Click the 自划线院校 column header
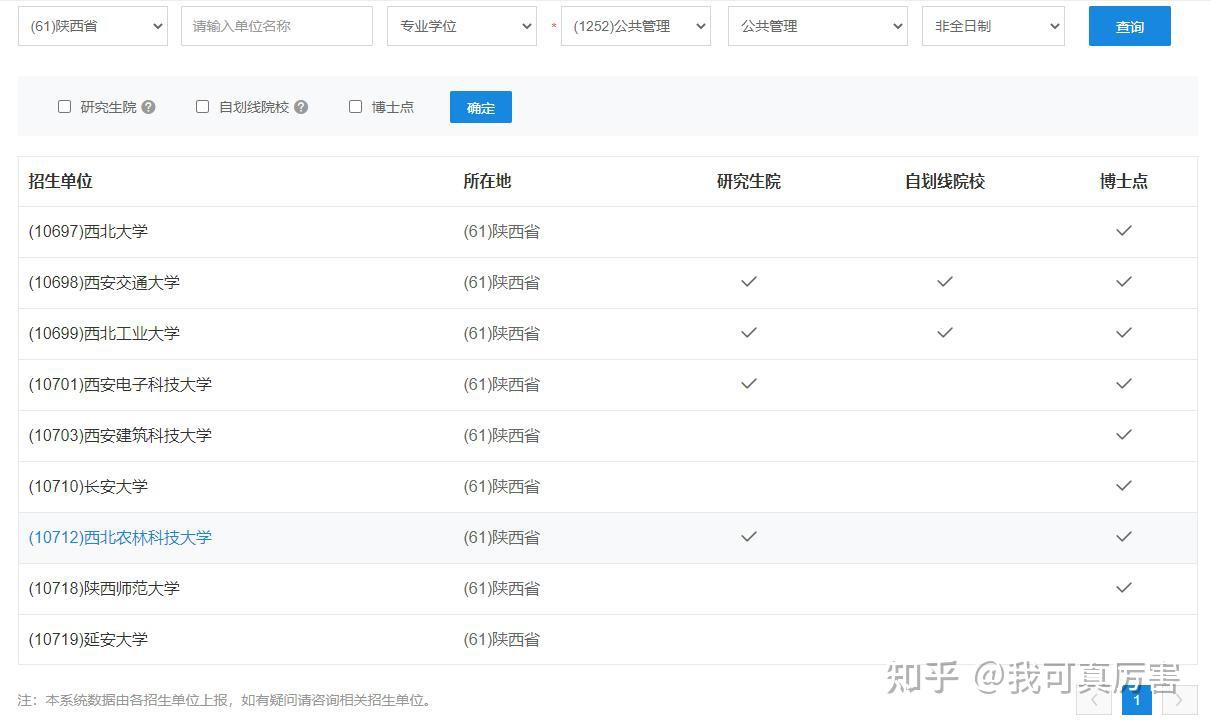 point(945,181)
